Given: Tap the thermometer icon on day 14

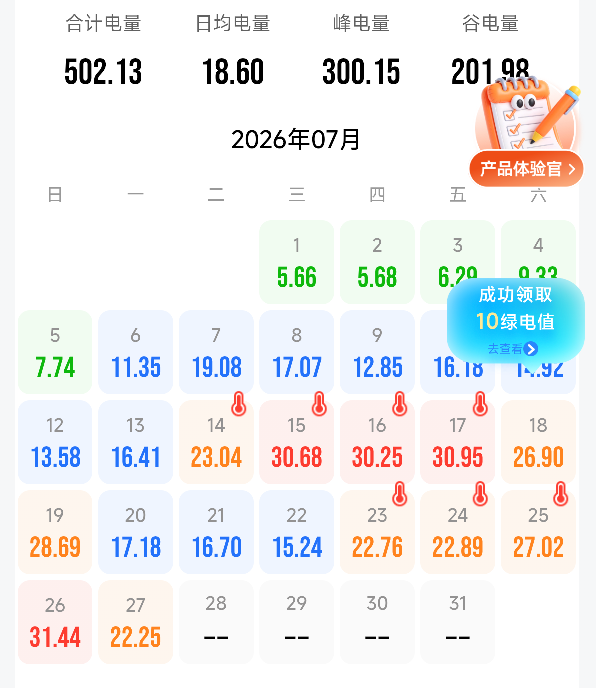Looking at the screenshot, I should click(239, 404).
